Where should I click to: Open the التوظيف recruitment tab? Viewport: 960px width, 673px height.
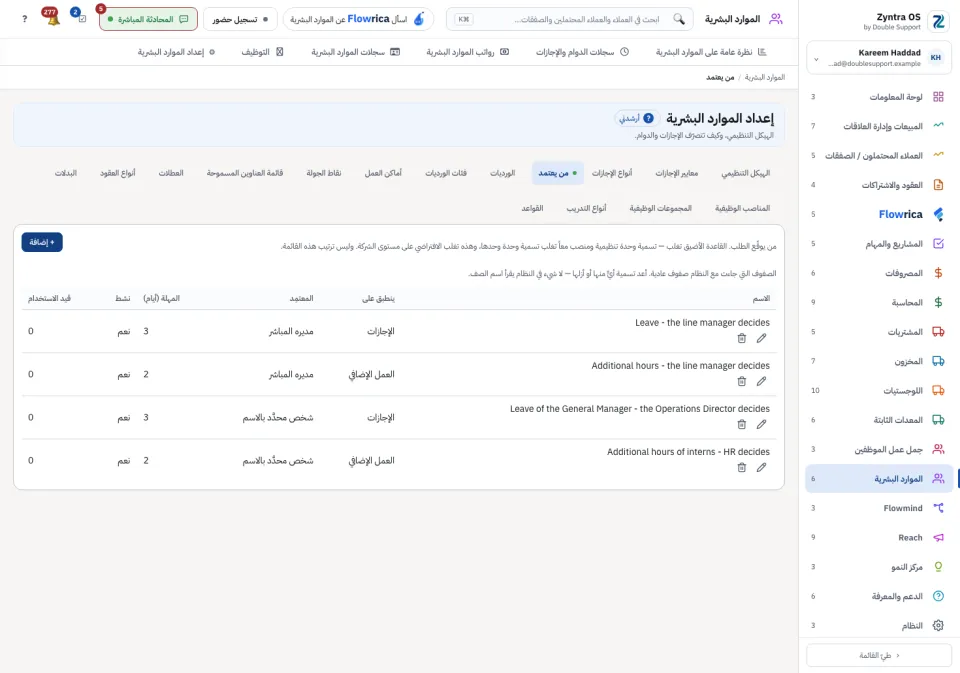(x=263, y=52)
